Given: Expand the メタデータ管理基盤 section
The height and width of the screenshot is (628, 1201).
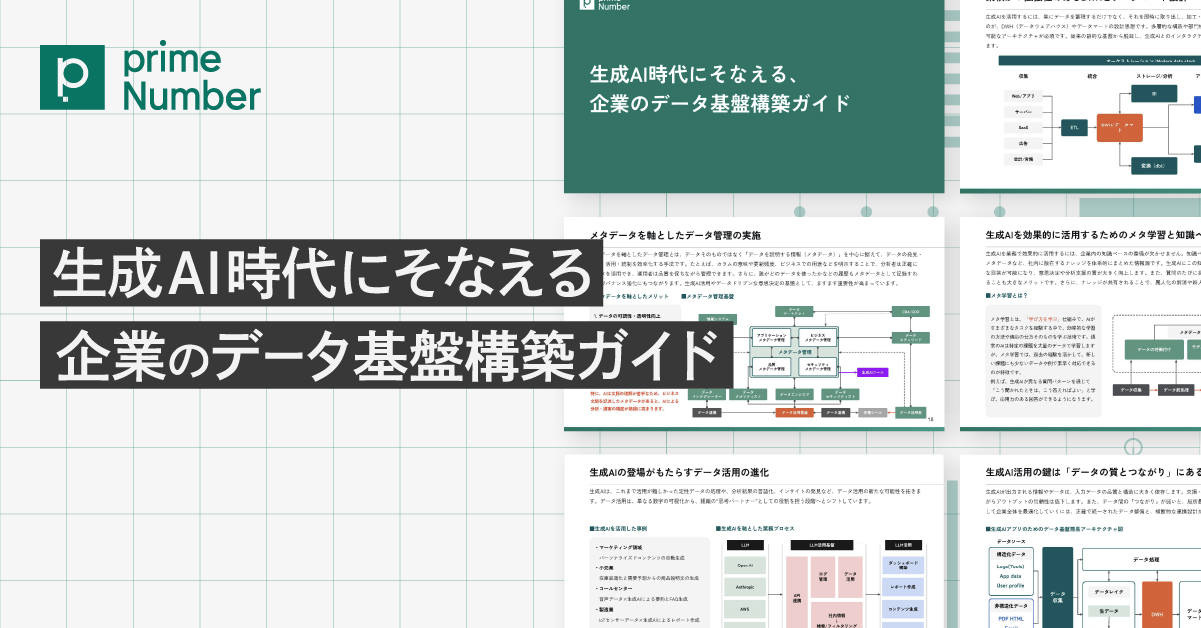Looking at the screenshot, I should (x=708, y=297).
